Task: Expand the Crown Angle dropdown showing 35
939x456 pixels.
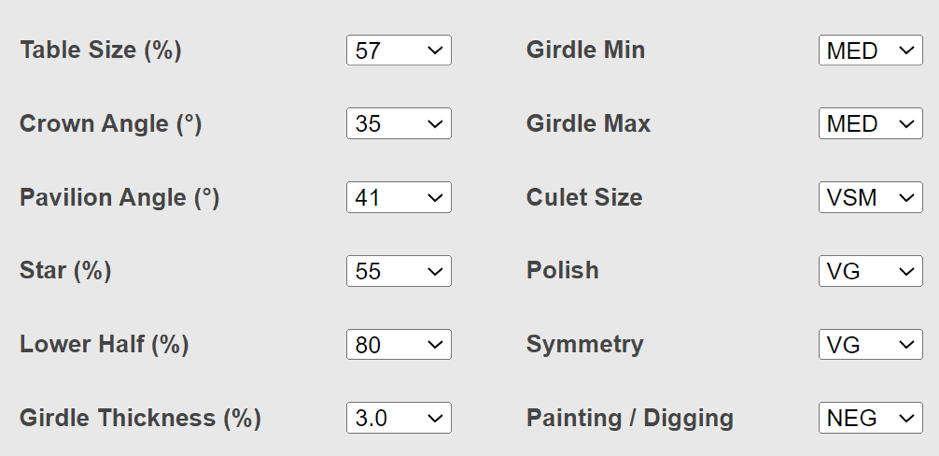Action: point(399,123)
